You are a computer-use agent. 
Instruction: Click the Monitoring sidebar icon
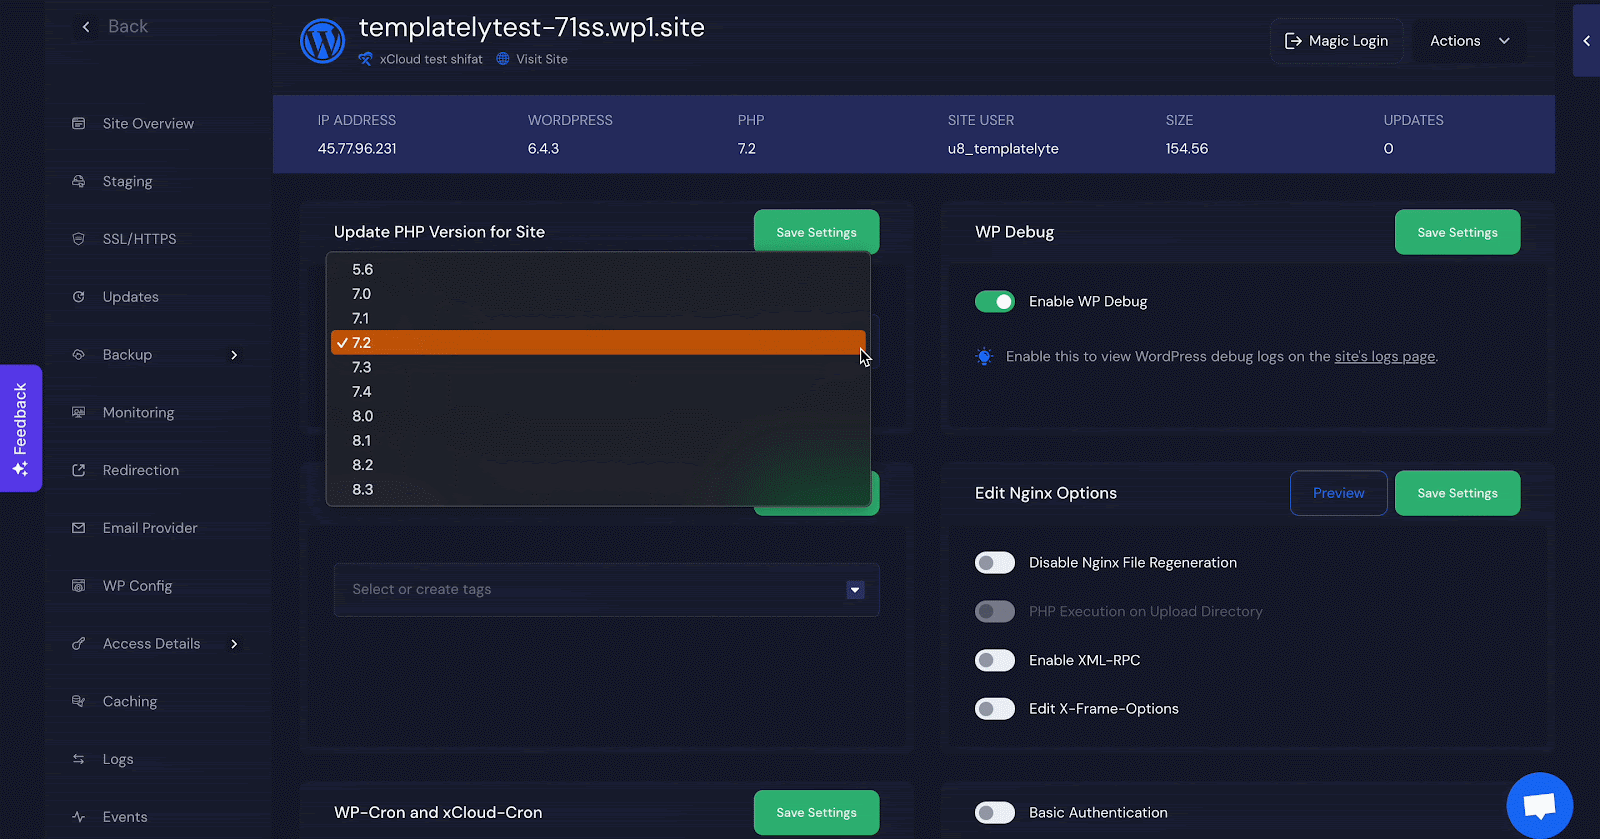coord(79,412)
